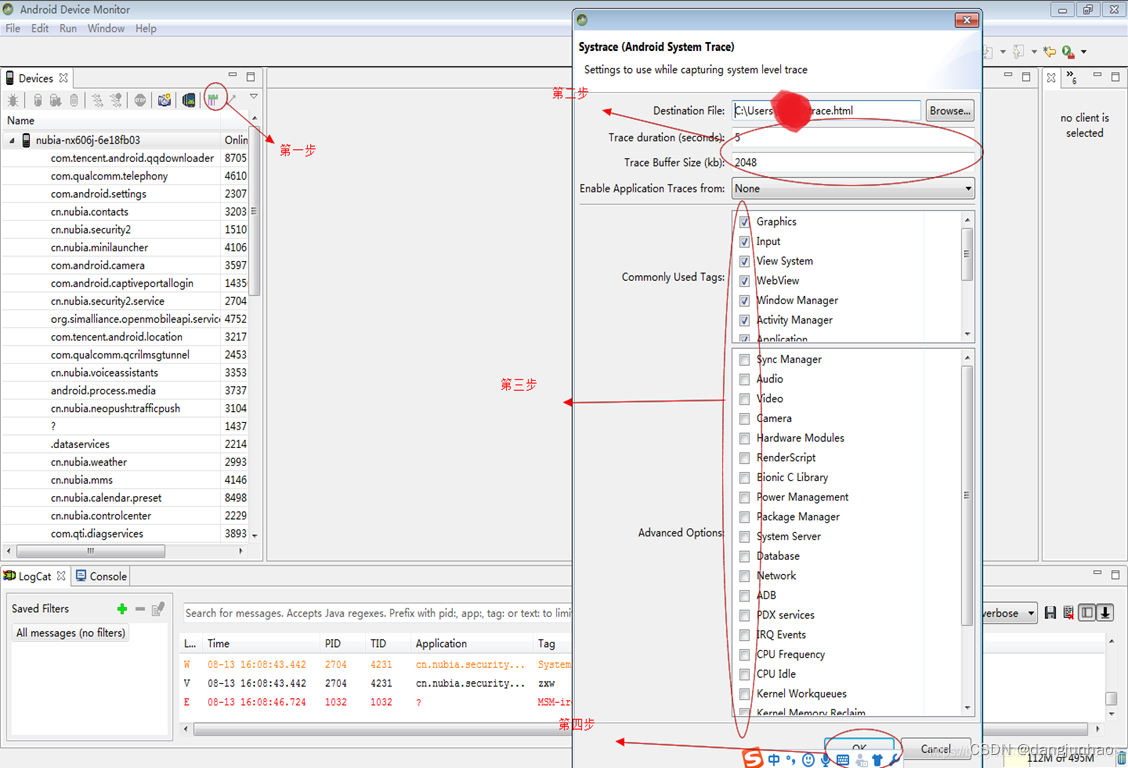Collapse the nubia-nx606j-6e18fb03 device entry
Screen dimensions: 1128x768
tap(10, 140)
